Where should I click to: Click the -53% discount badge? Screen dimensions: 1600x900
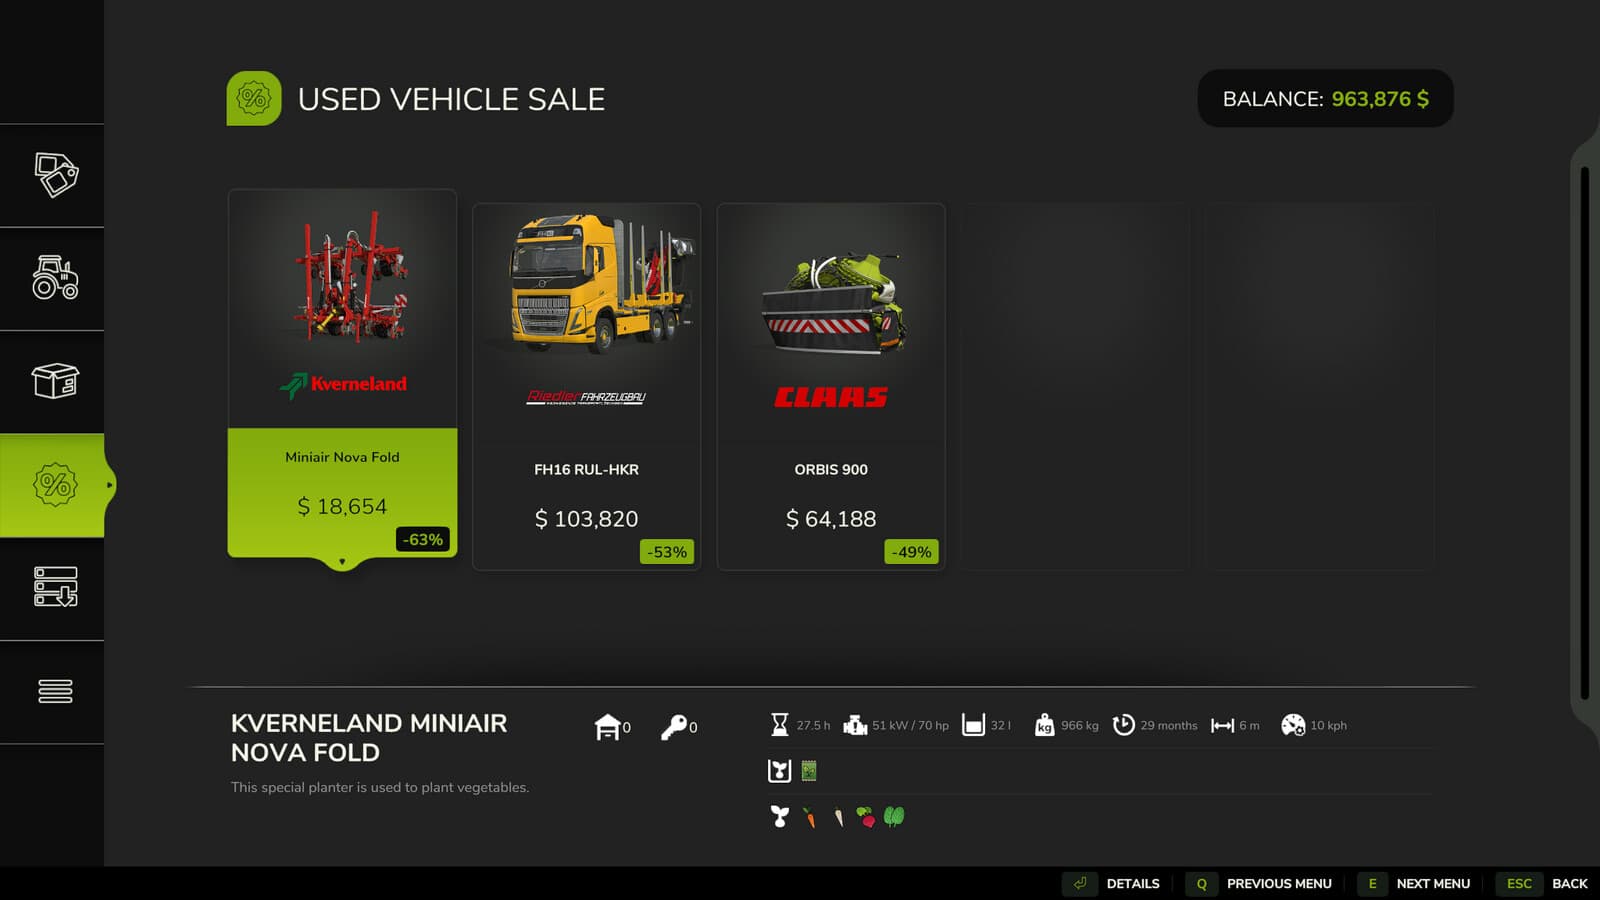coord(667,552)
